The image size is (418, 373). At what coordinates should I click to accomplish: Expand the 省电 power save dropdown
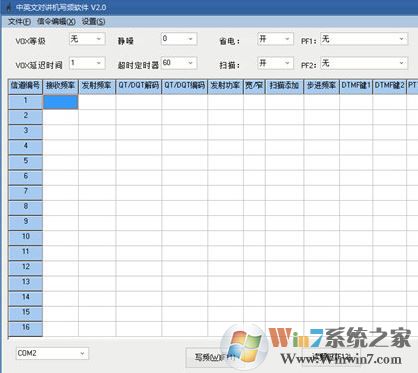coord(275,39)
